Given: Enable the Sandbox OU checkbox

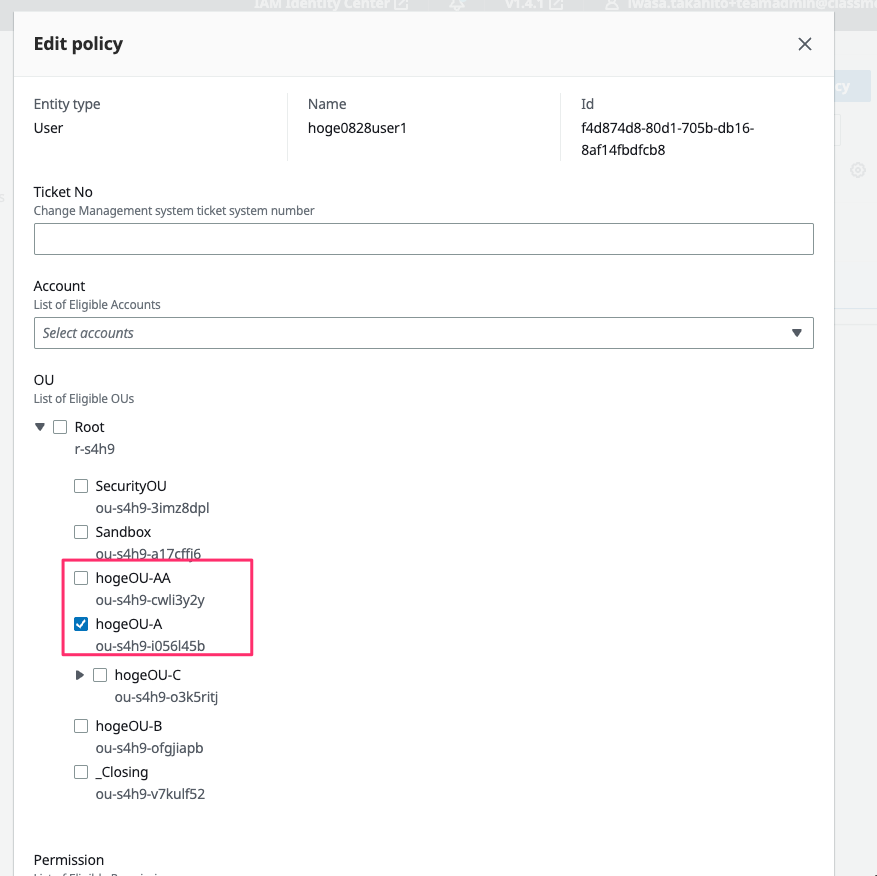Looking at the screenshot, I should point(81,532).
